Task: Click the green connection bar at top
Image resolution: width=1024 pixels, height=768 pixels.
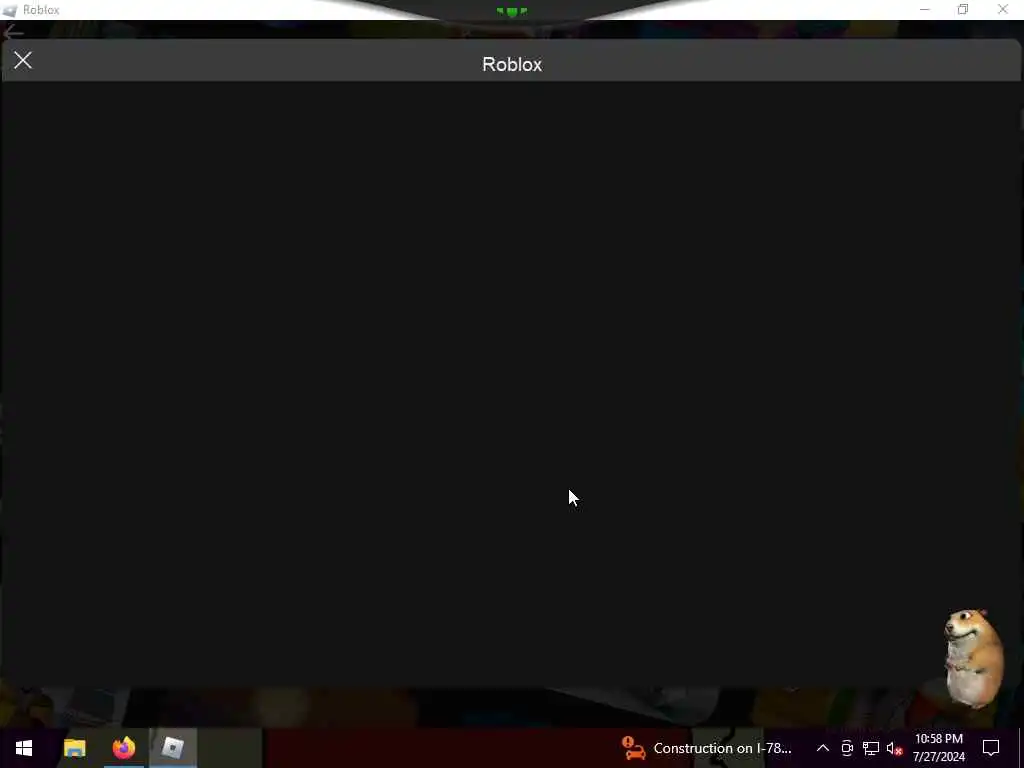Action: click(512, 11)
